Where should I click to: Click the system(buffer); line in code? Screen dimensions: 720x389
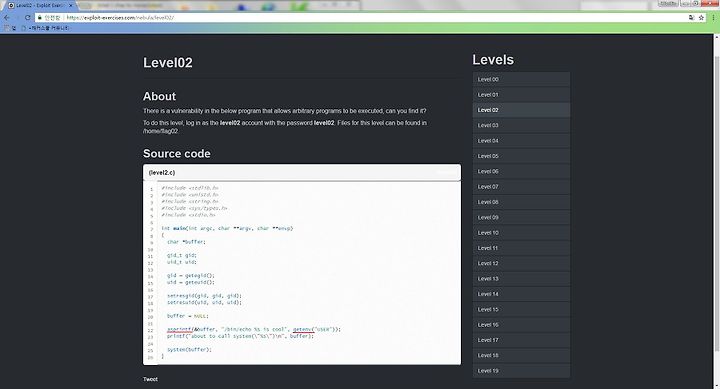189,350
